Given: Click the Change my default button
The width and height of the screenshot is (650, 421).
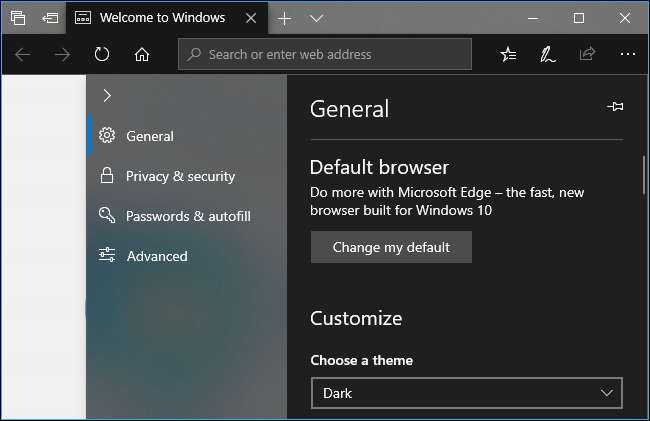Looking at the screenshot, I should (391, 247).
